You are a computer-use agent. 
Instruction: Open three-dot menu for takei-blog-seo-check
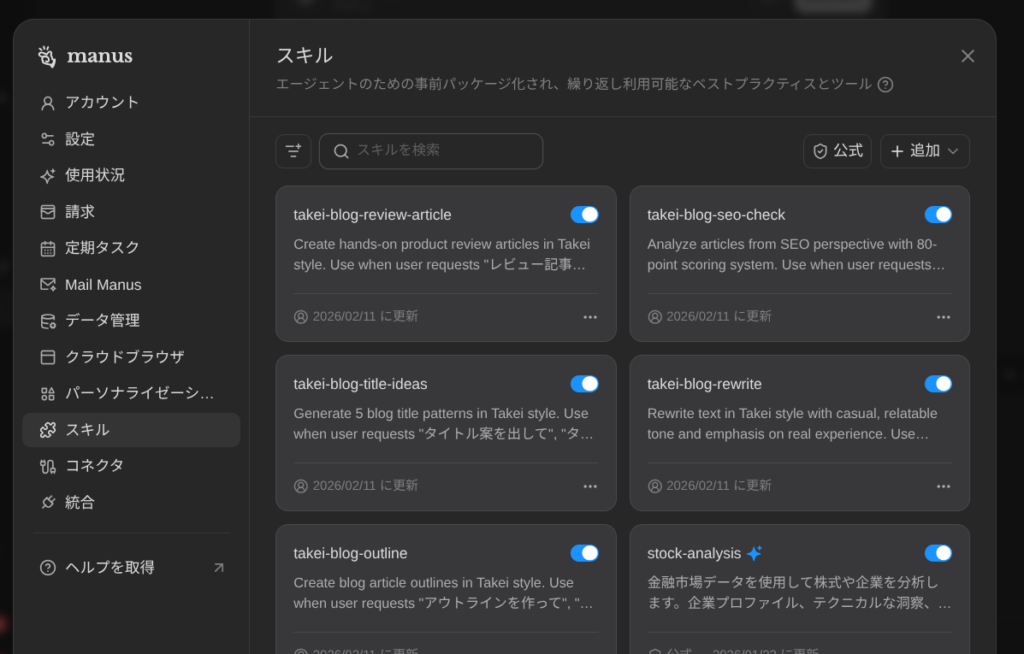pyautogui.click(x=943, y=317)
